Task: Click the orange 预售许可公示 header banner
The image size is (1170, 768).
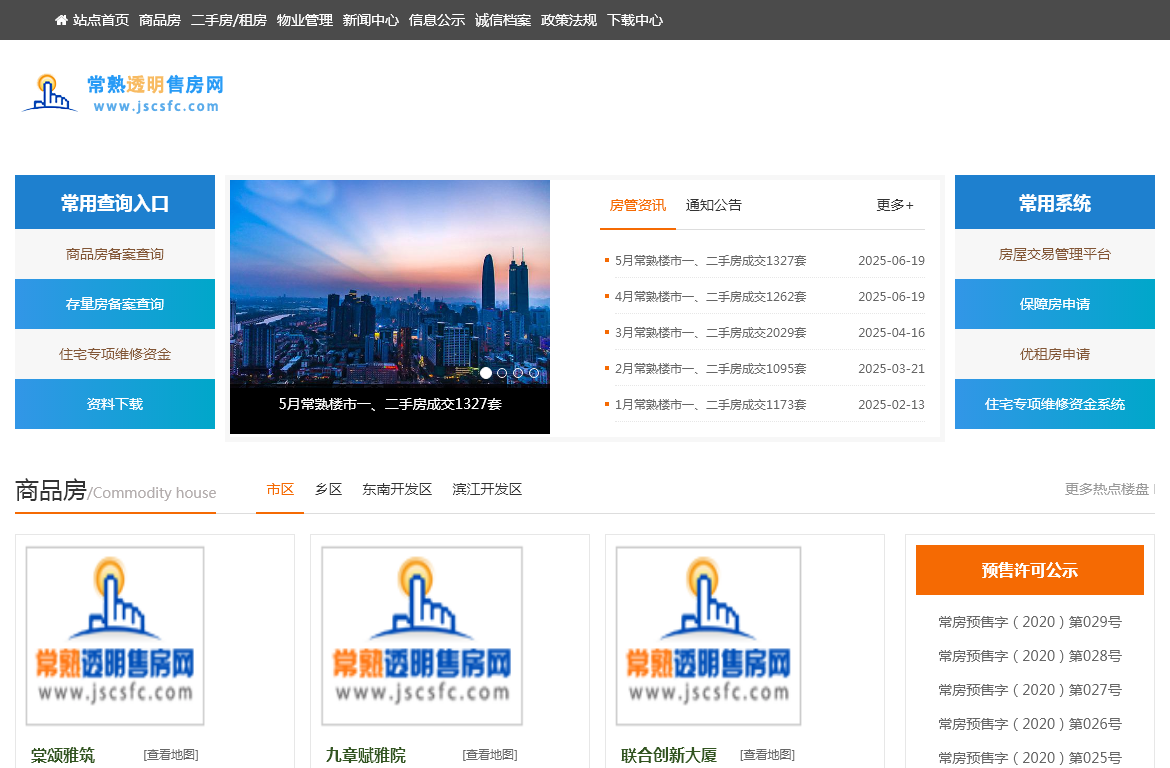Action: [x=1029, y=569]
